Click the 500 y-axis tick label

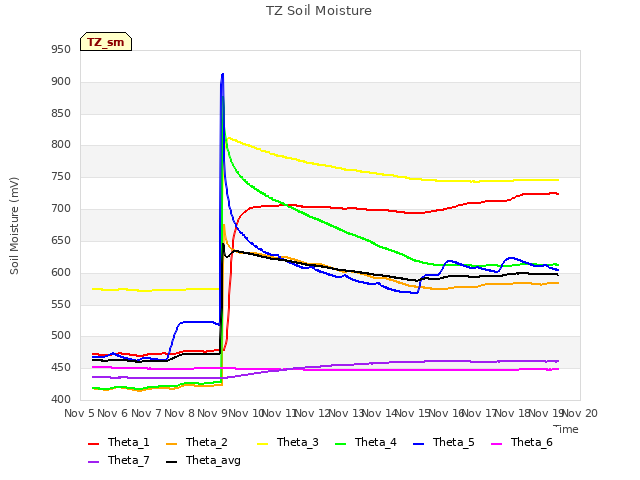[x=61, y=336]
